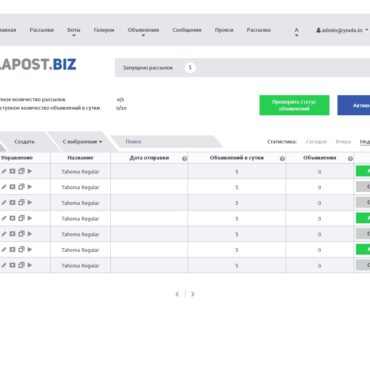This screenshot has height=380, width=370.
Task: Go to the next page with the right arrow
Action: pos(193,294)
